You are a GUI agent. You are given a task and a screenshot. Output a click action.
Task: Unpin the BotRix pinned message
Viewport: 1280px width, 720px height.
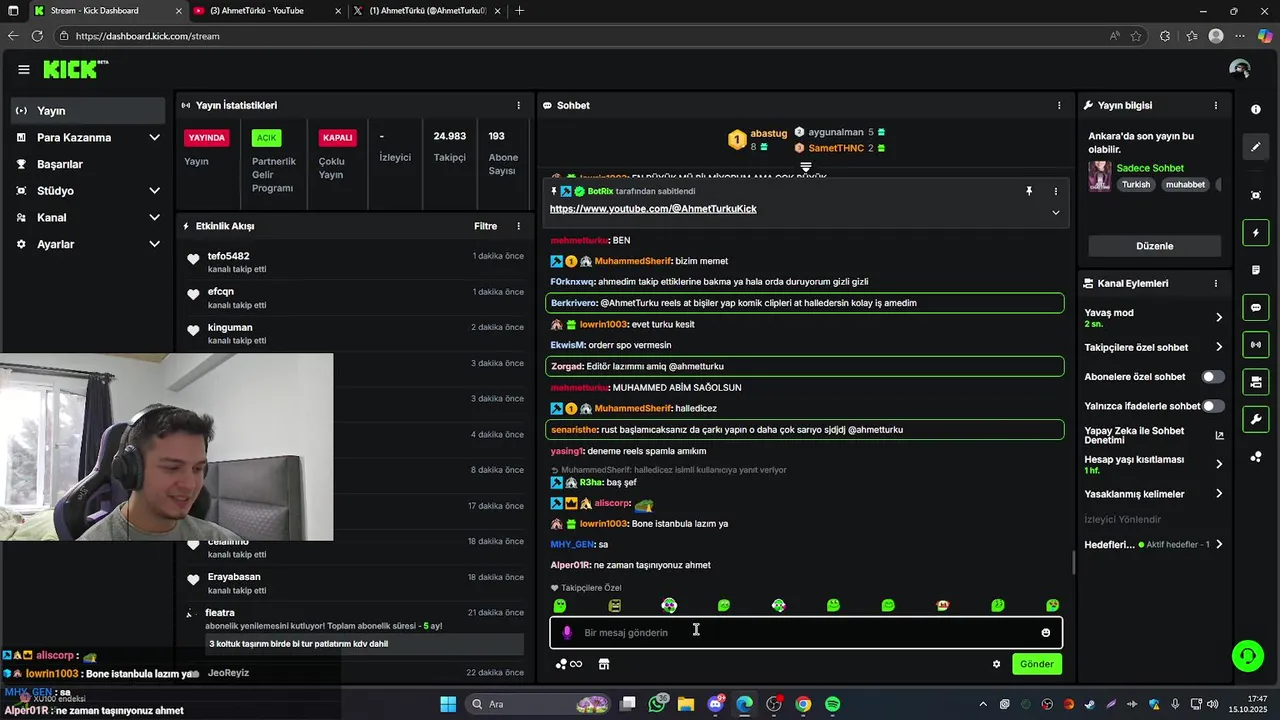1029,191
